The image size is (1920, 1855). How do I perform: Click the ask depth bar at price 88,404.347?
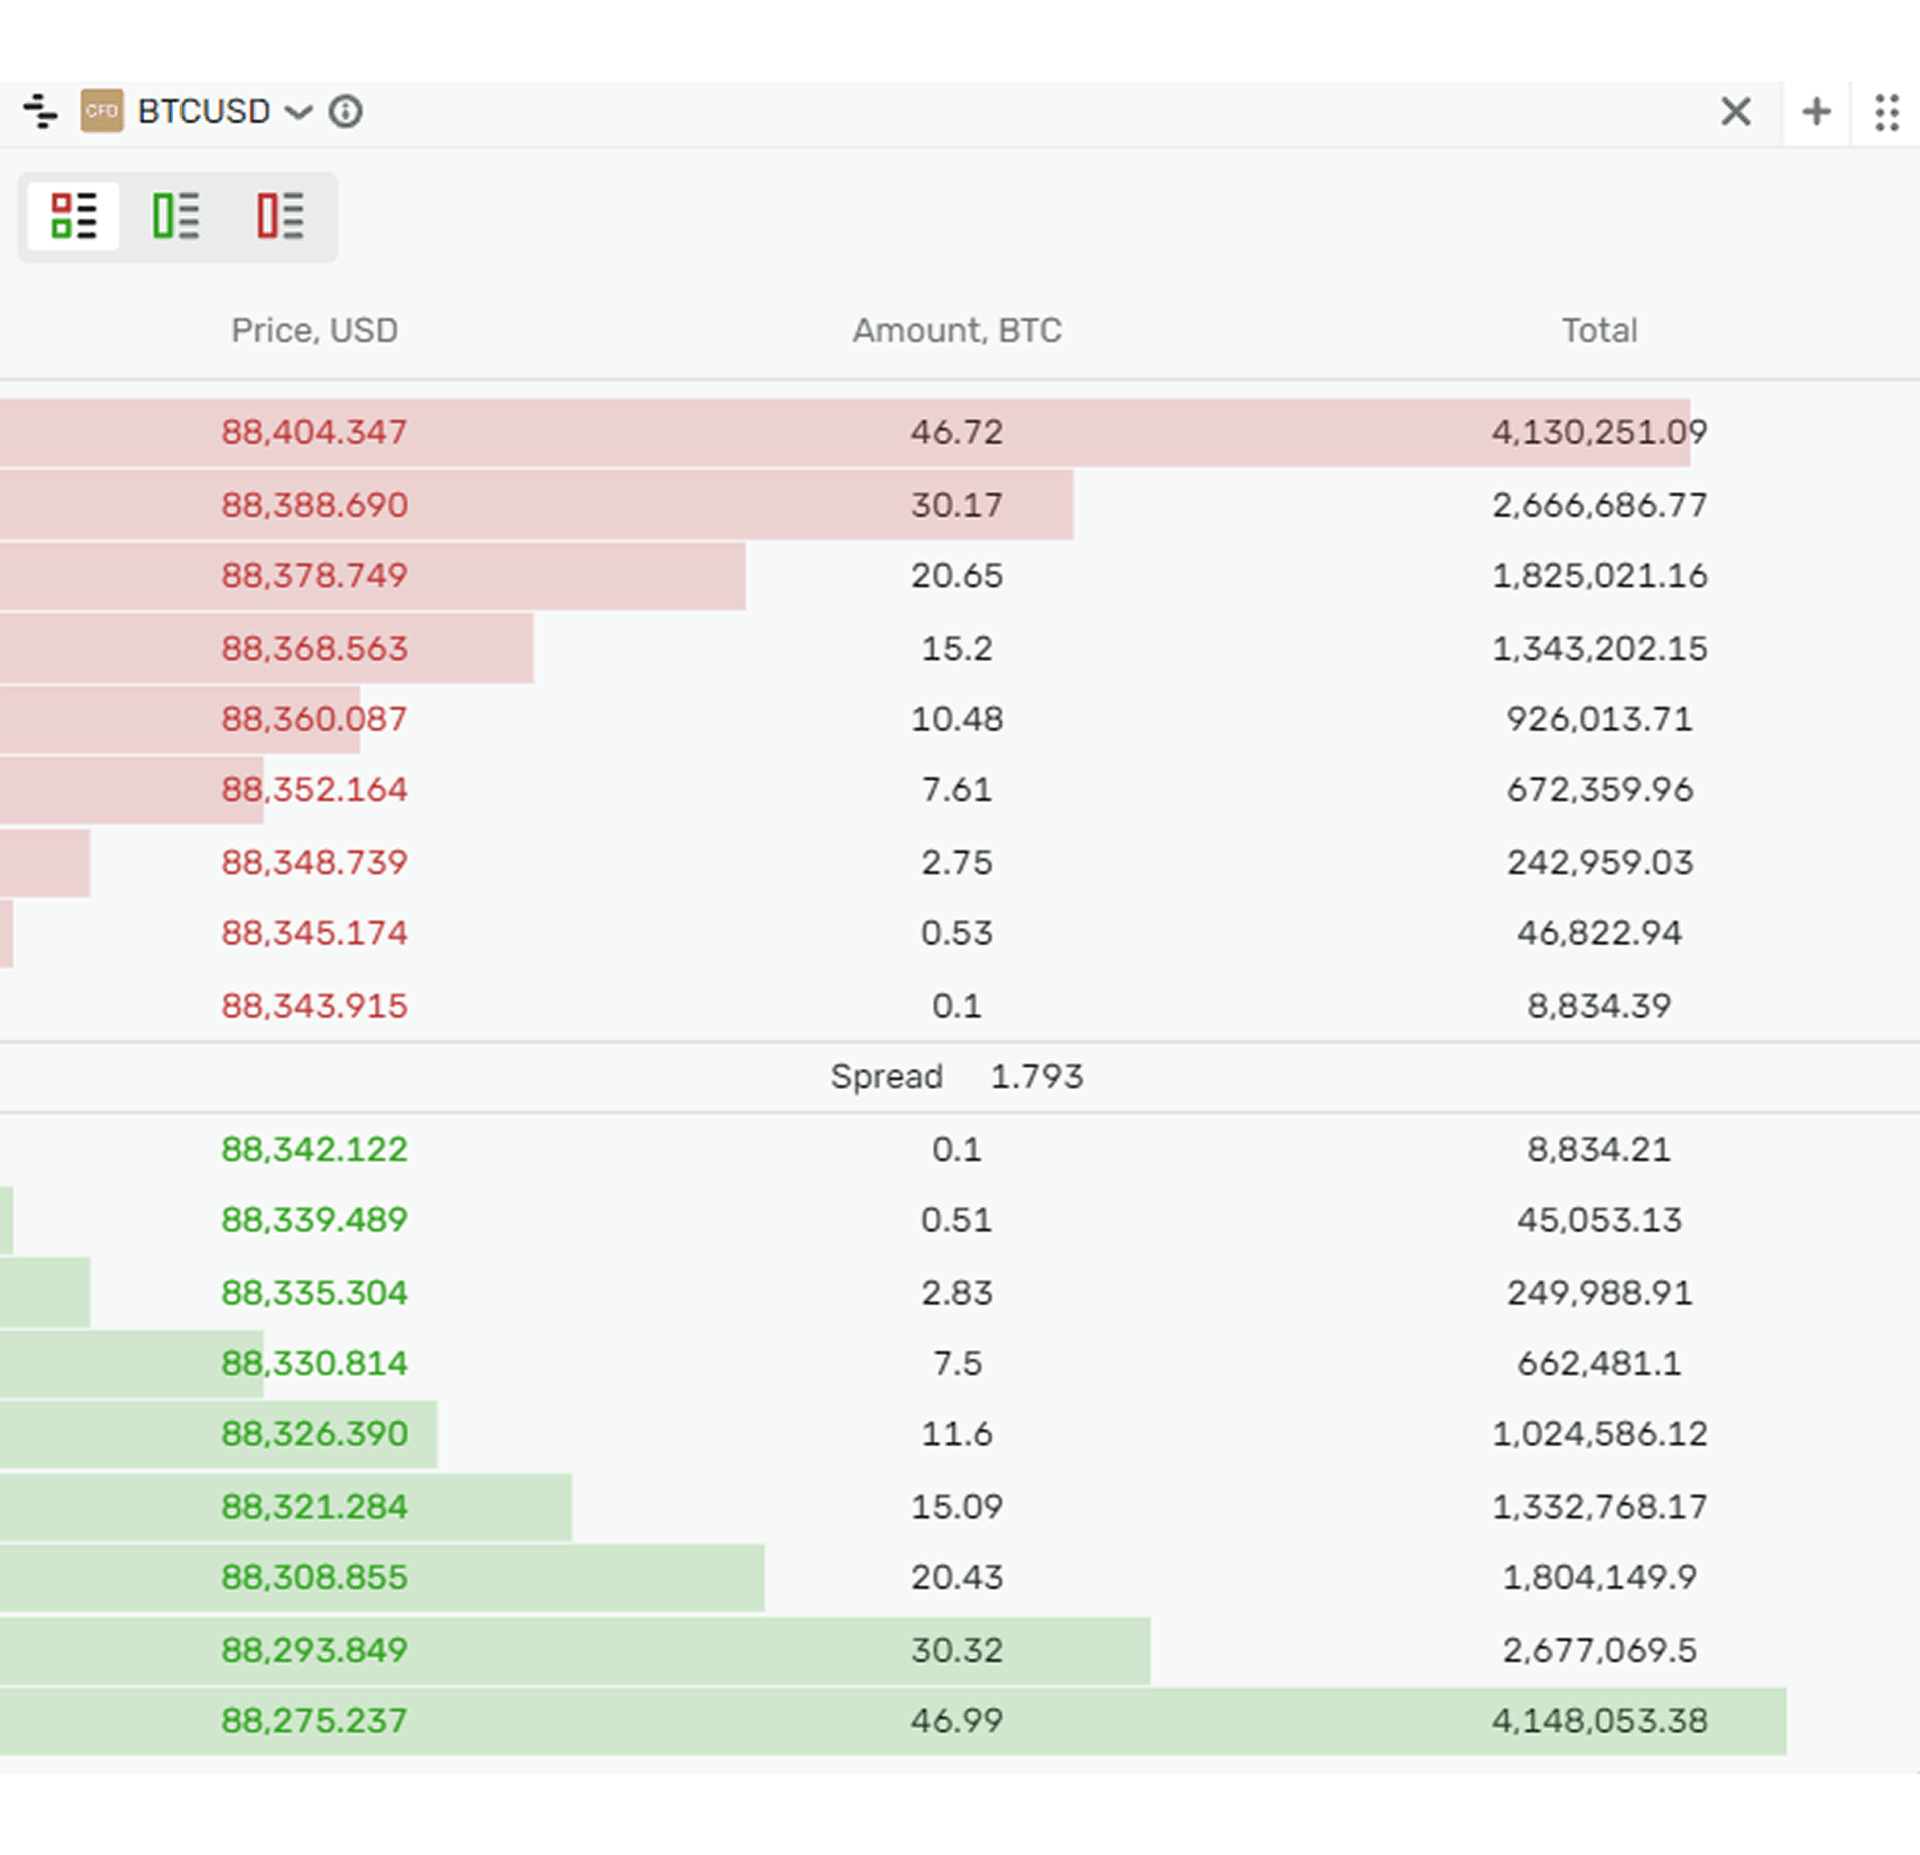[x=845, y=432]
